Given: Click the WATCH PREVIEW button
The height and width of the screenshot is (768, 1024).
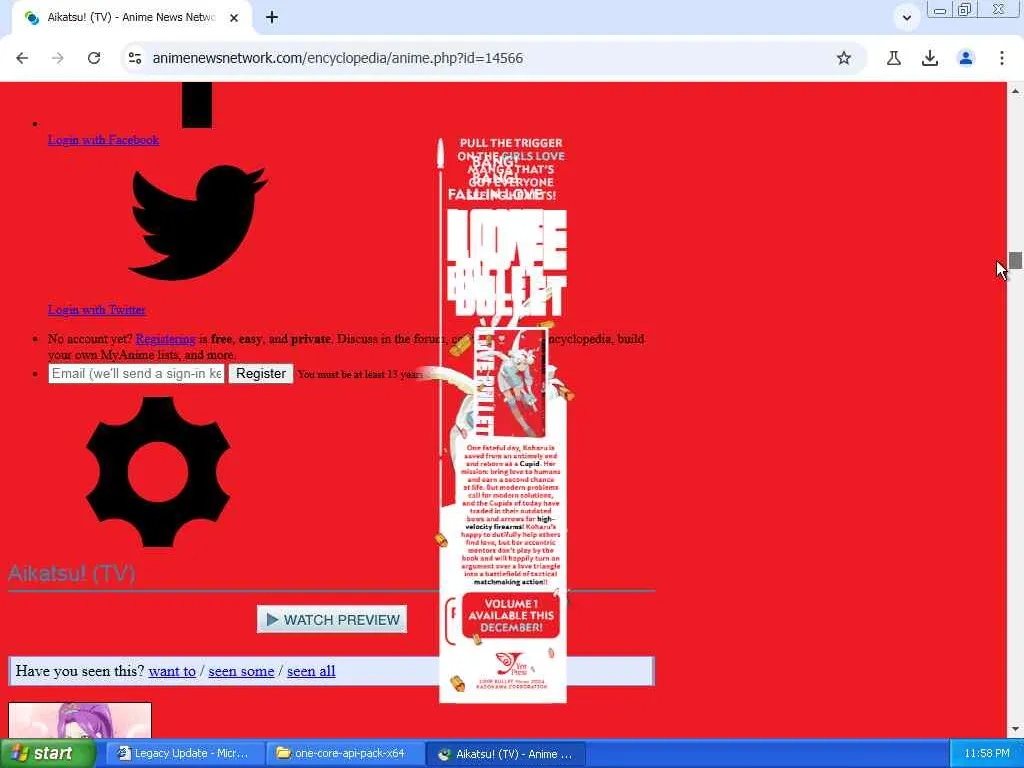Looking at the screenshot, I should (332, 619).
